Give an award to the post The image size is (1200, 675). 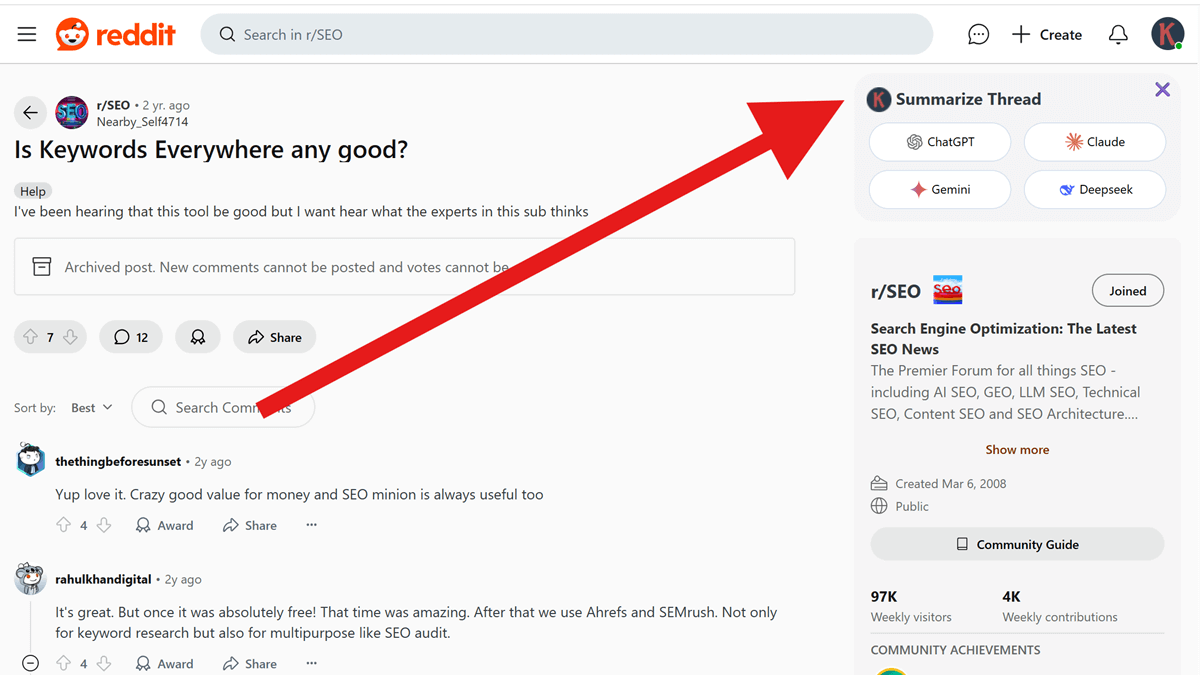coord(198,337)
